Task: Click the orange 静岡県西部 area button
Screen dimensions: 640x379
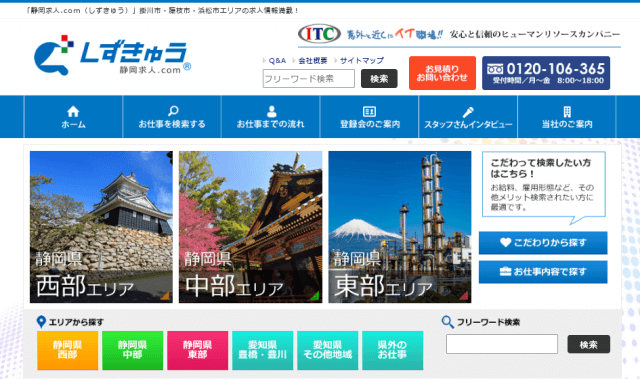Action: coord(68,350)
